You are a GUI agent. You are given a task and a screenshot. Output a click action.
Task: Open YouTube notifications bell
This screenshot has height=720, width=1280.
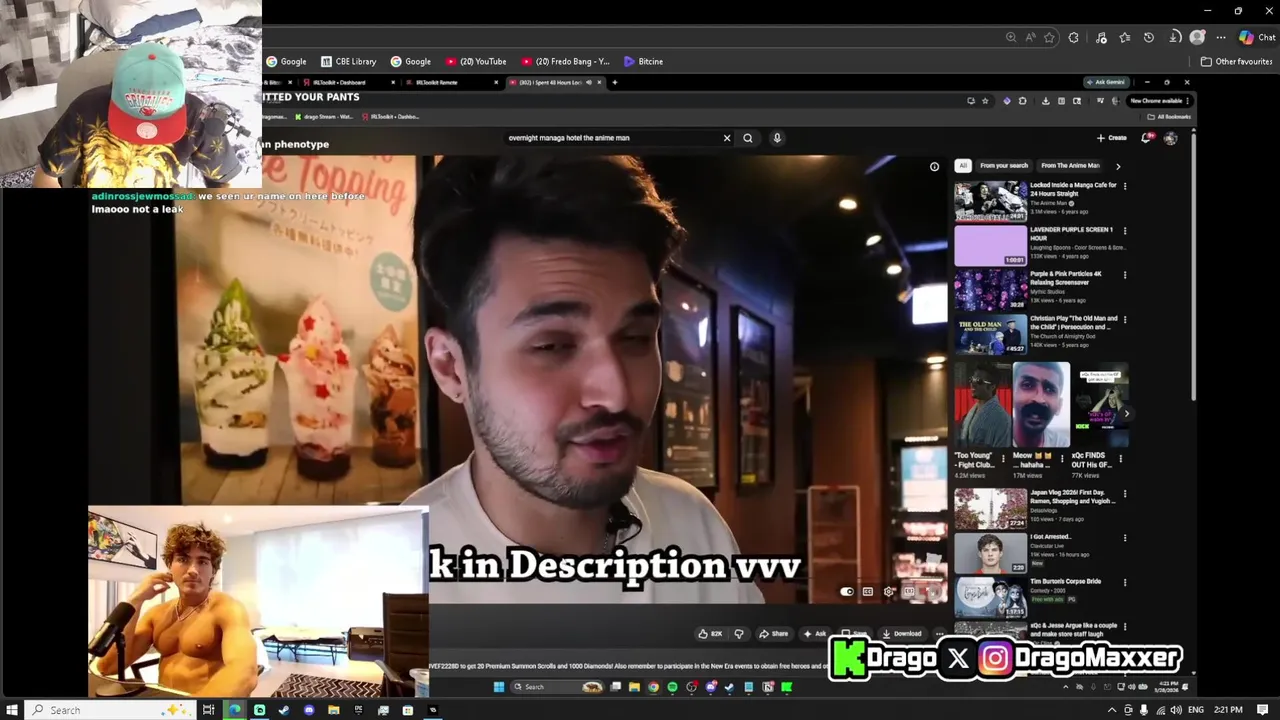(x=1146, y=138)
